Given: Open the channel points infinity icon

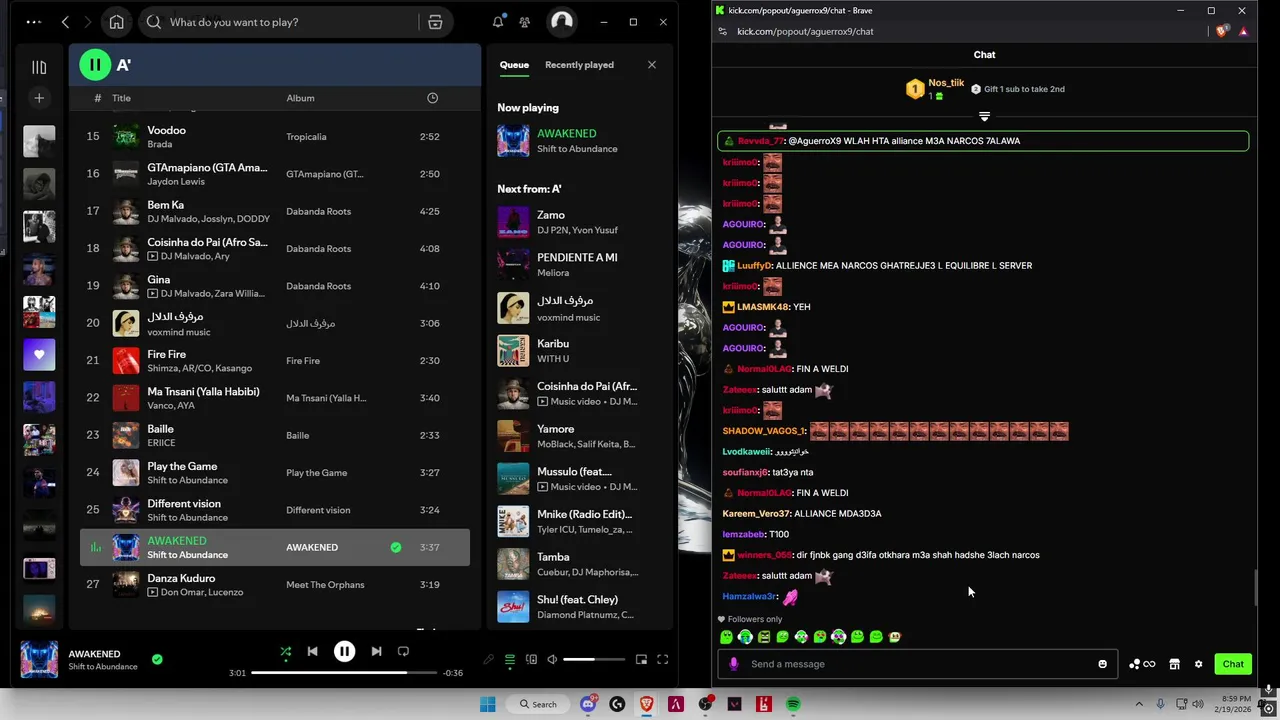Looking at the screenshot, I should pyautogui.click(x=1141, y=664).
